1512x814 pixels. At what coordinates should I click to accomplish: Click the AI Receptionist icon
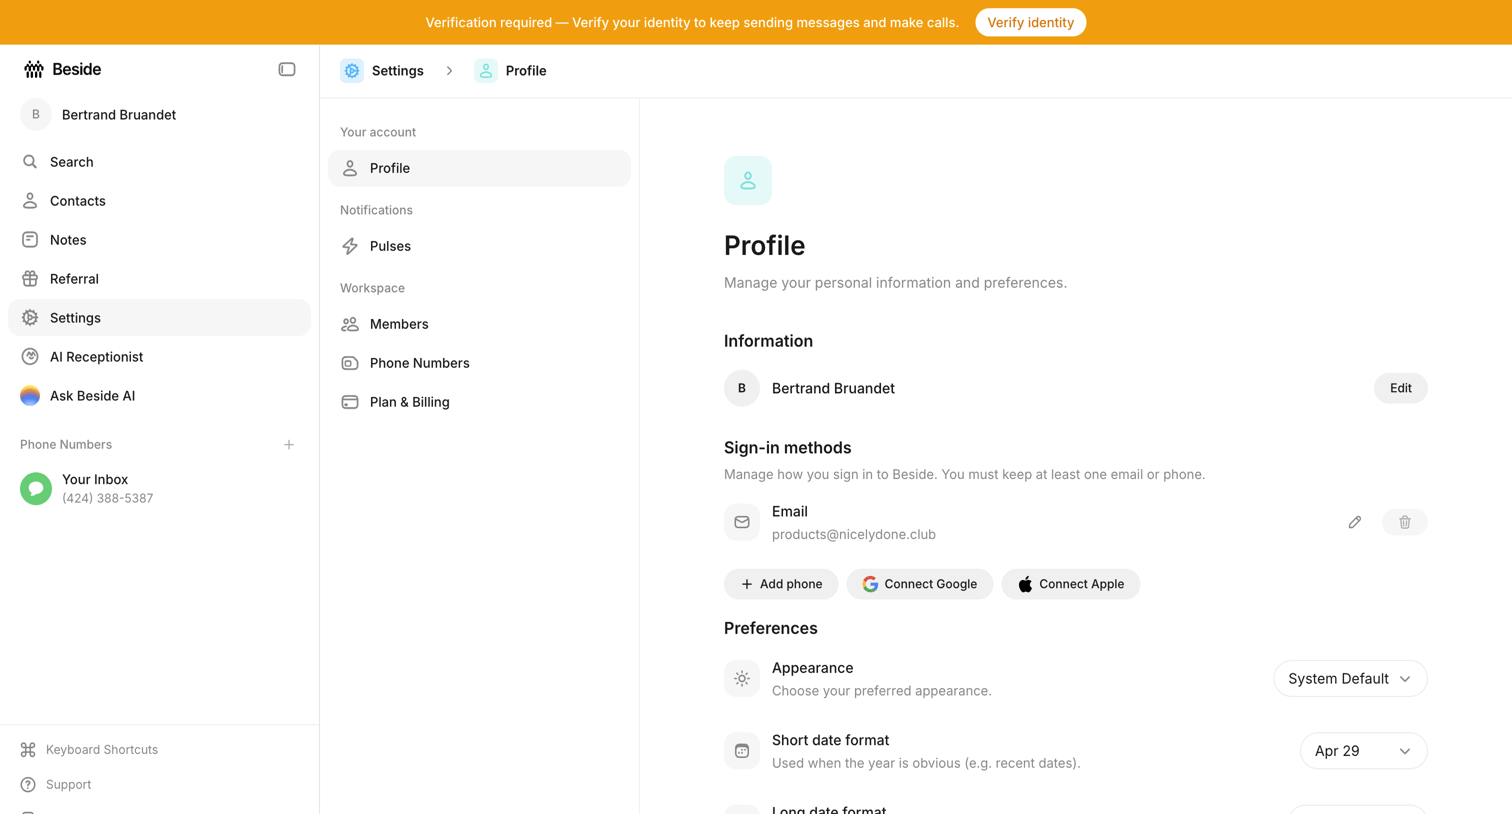[x=30, y=357]
